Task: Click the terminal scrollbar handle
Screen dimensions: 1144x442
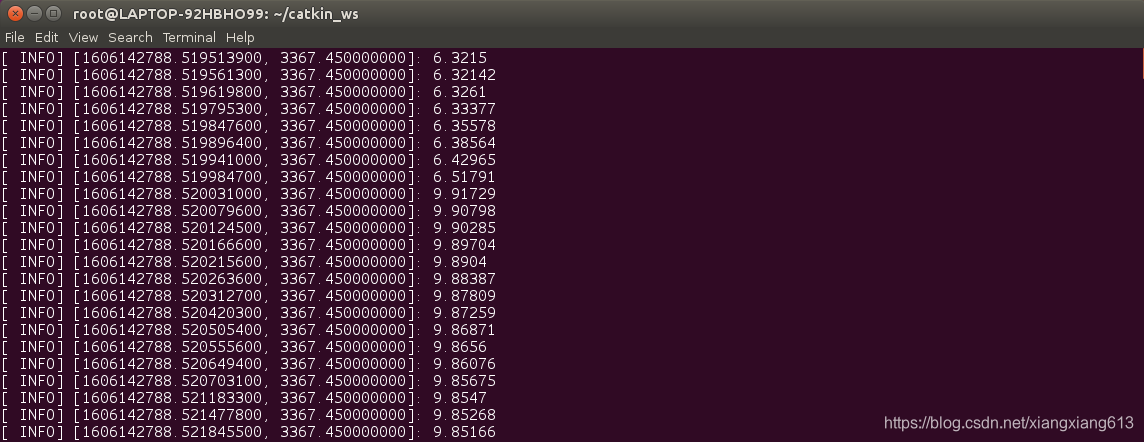Action: [x=1142, y=63]
